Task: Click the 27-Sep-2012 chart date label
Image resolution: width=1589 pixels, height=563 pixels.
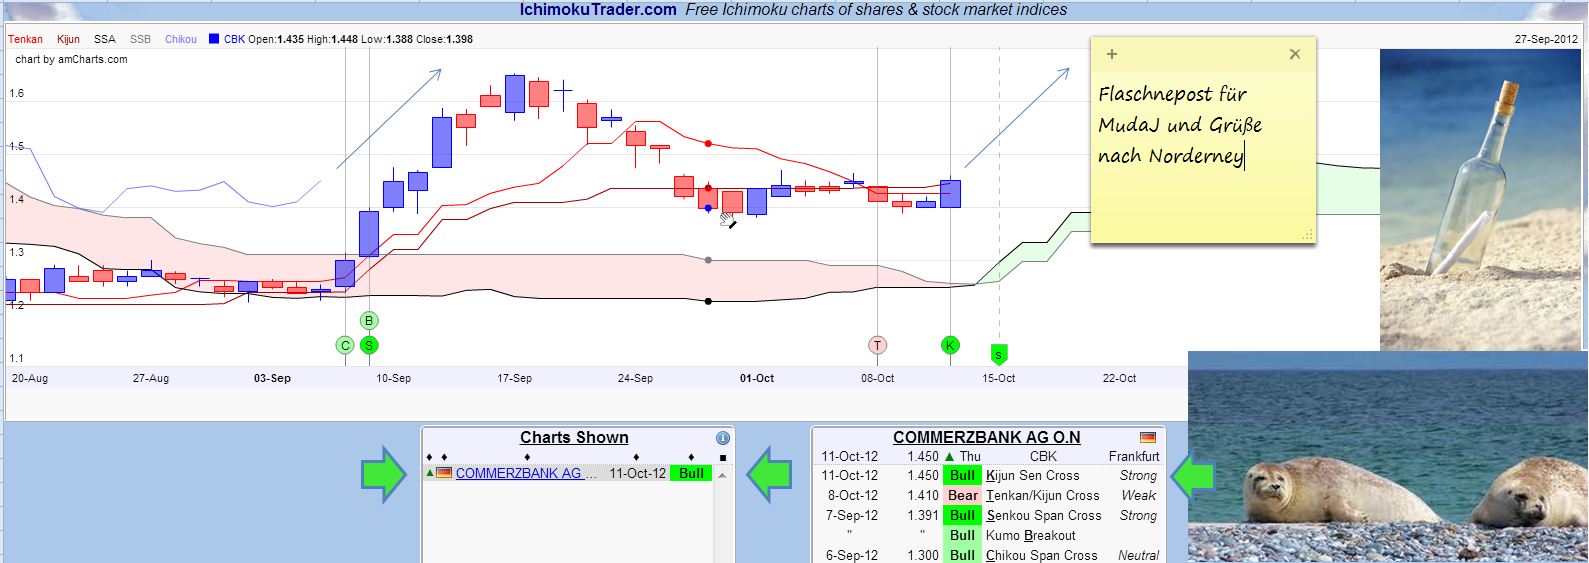Action: pos(1546,39)
